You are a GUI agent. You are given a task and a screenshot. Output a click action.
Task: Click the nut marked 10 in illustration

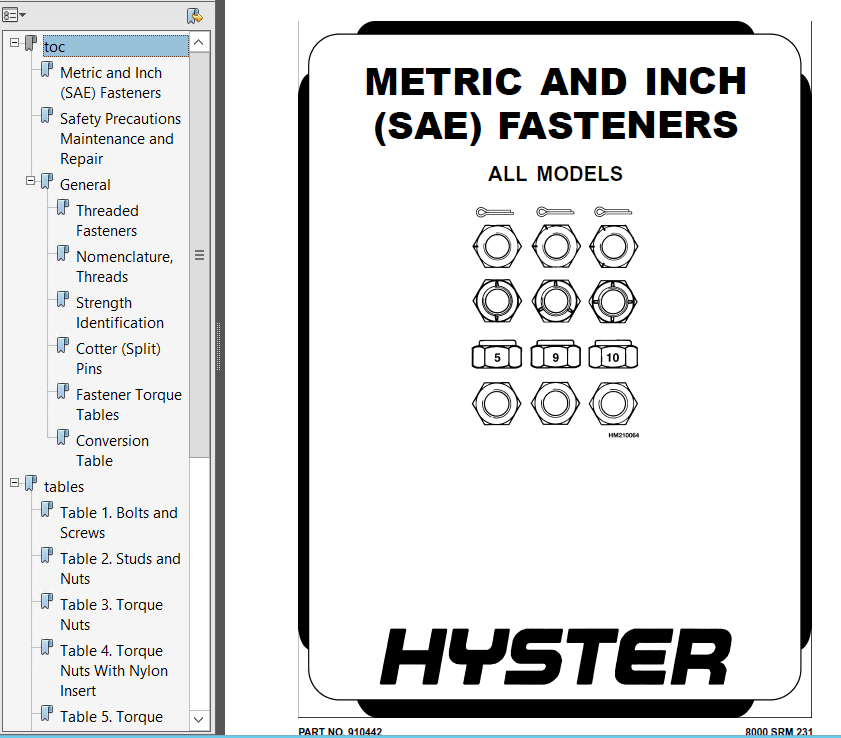[x=614, y=355]
